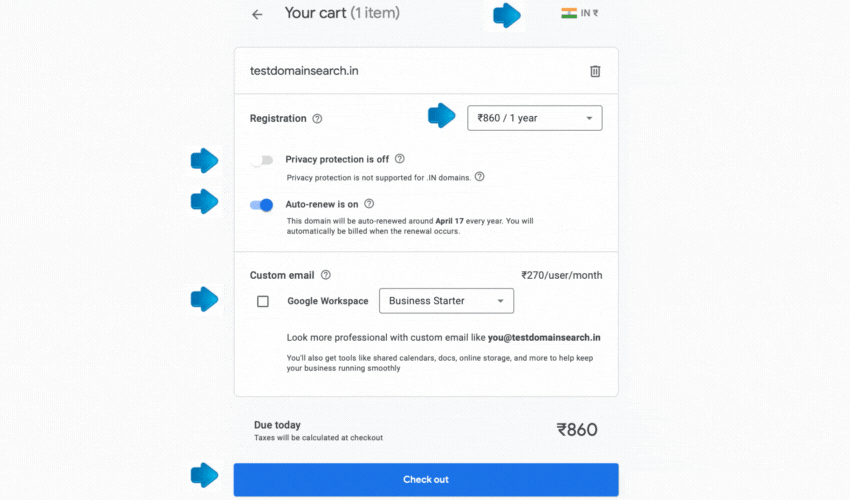Click the Your cart heading
Viewport: 850px width, 500px height.
(x=342, y=13)
